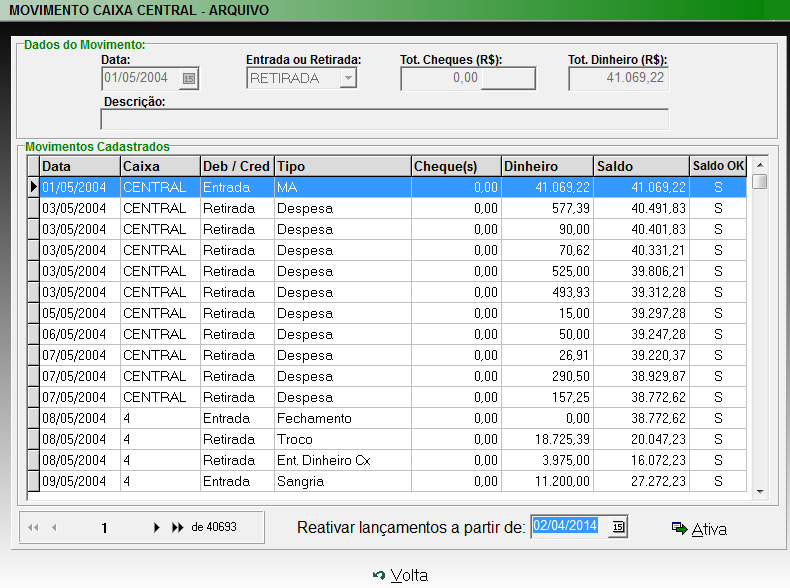The height and width of the screenshot is (588, 790).
Task: Click the Saldo cell 20.047,23
Action: click(x=641, y=439)
